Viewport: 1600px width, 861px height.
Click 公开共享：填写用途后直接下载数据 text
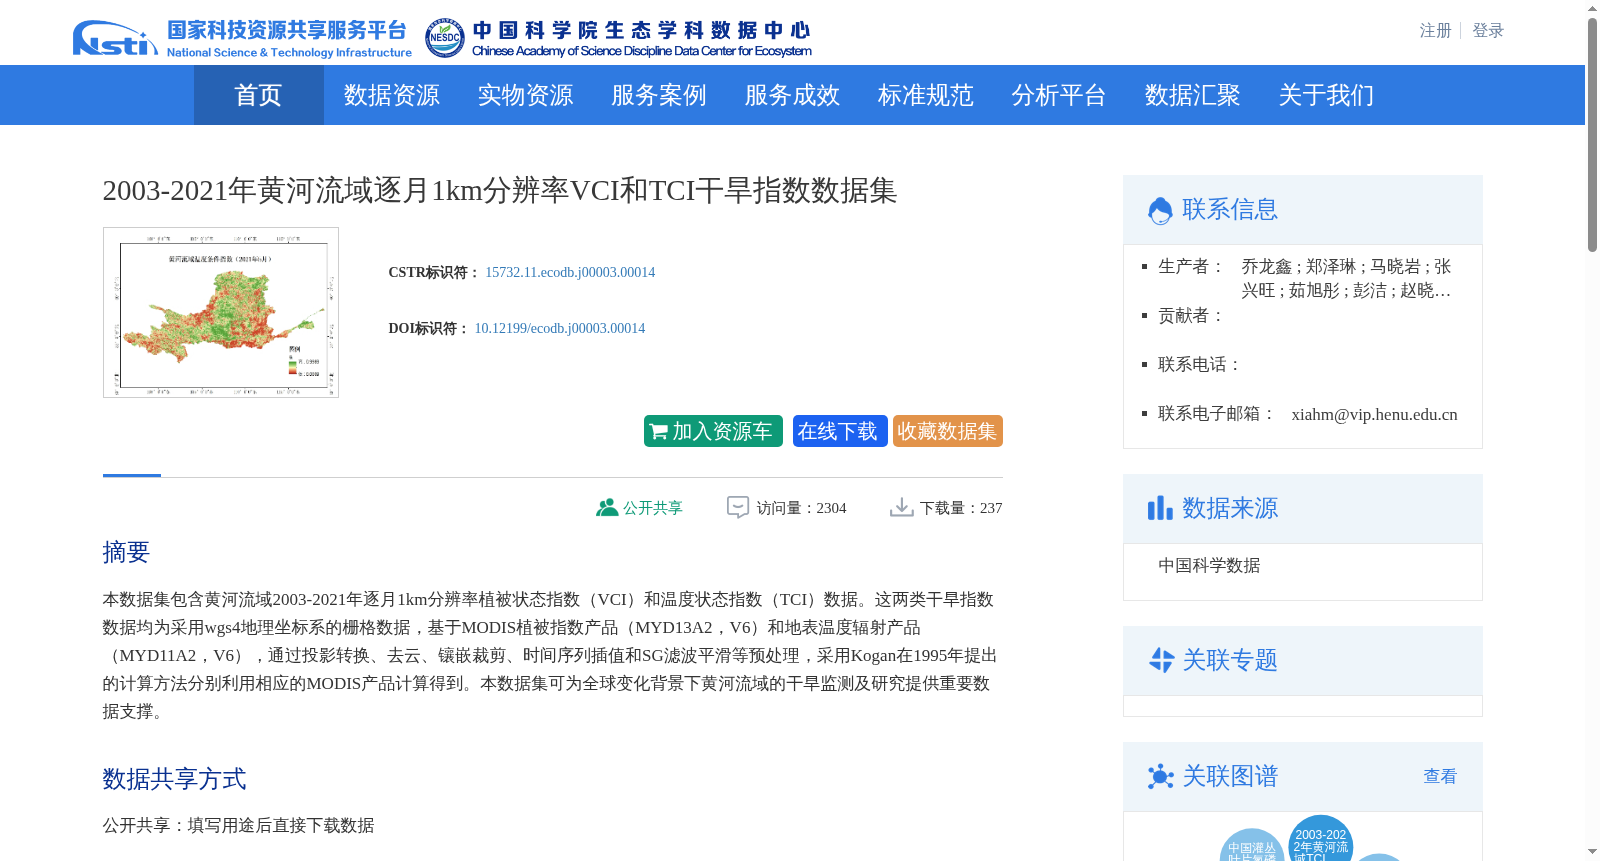point(238,825)
